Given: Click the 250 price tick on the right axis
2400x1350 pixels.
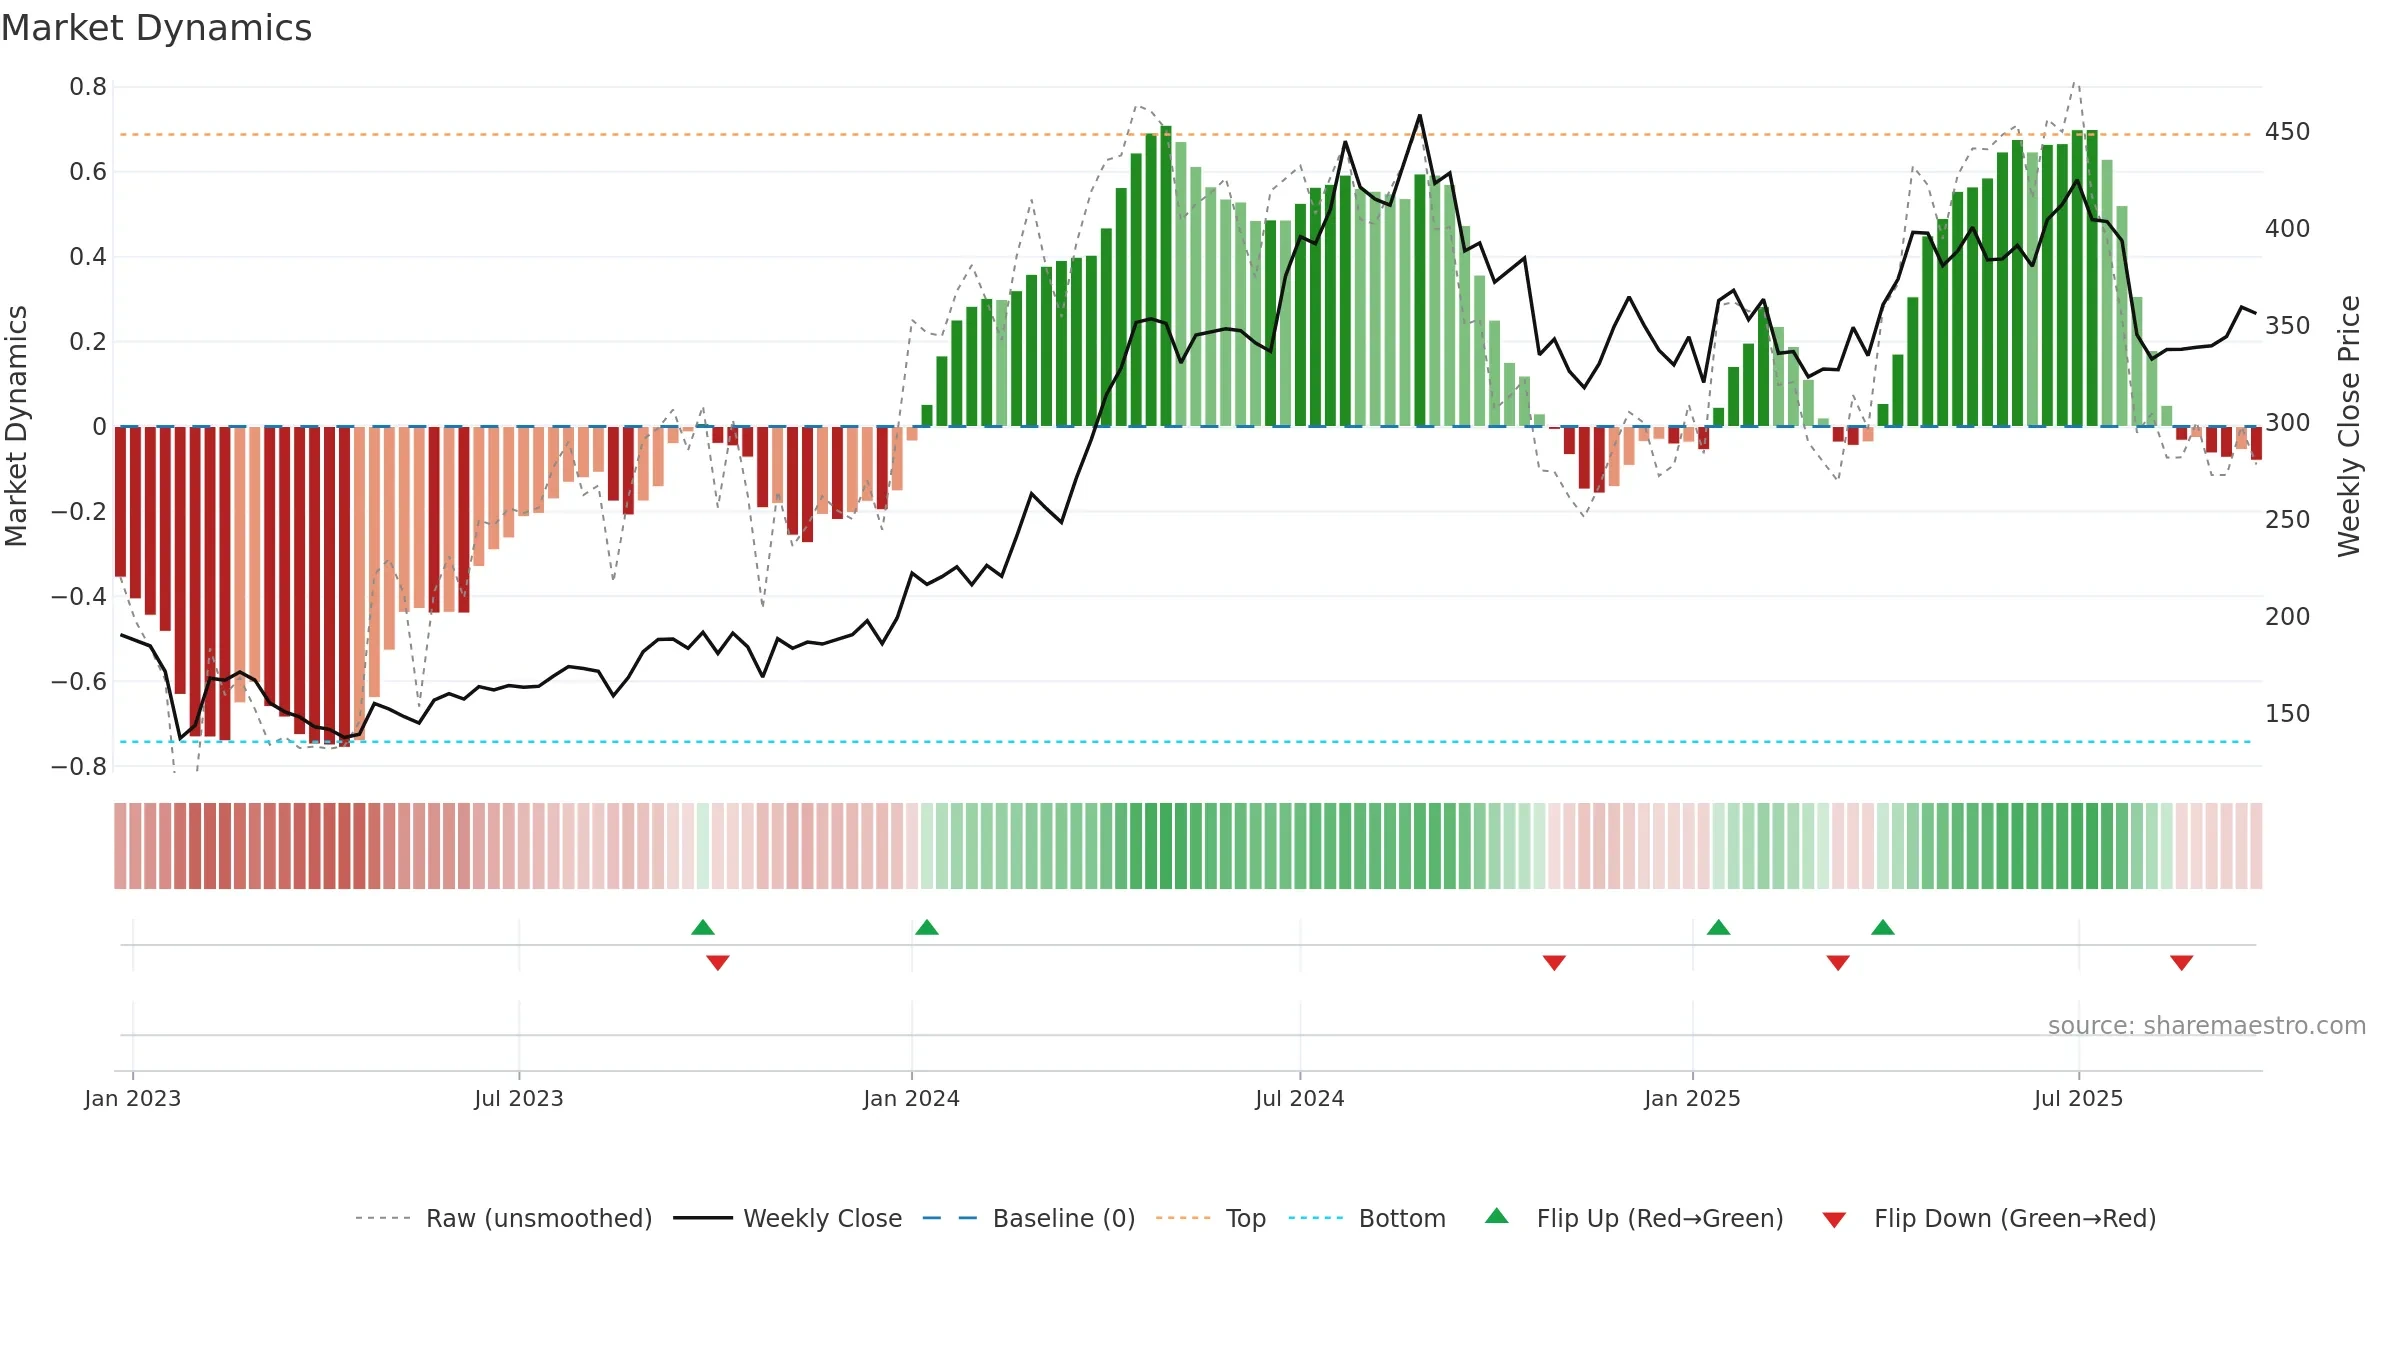Looking at the screenshot, I should pos(2288,520).
